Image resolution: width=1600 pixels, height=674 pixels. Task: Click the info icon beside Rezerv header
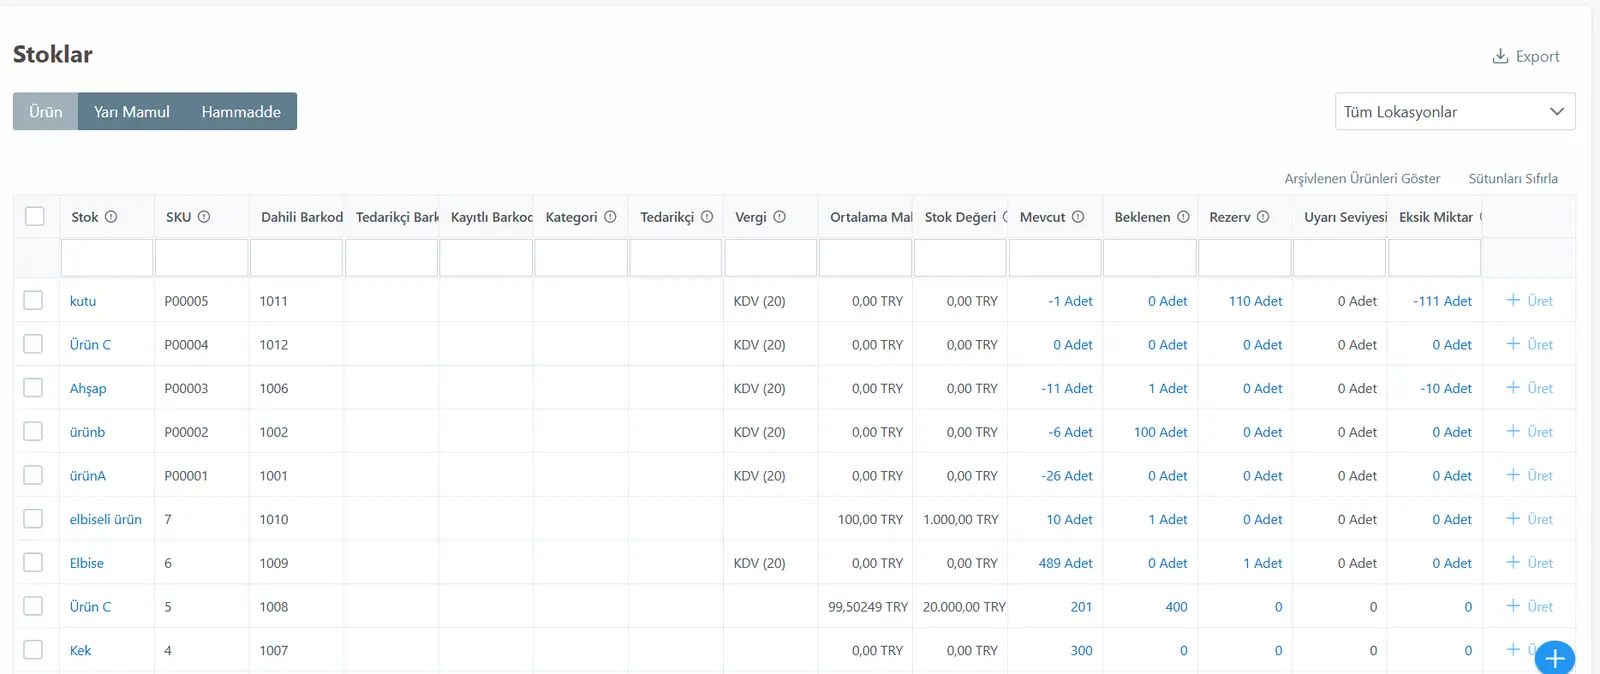point(1263,217)
